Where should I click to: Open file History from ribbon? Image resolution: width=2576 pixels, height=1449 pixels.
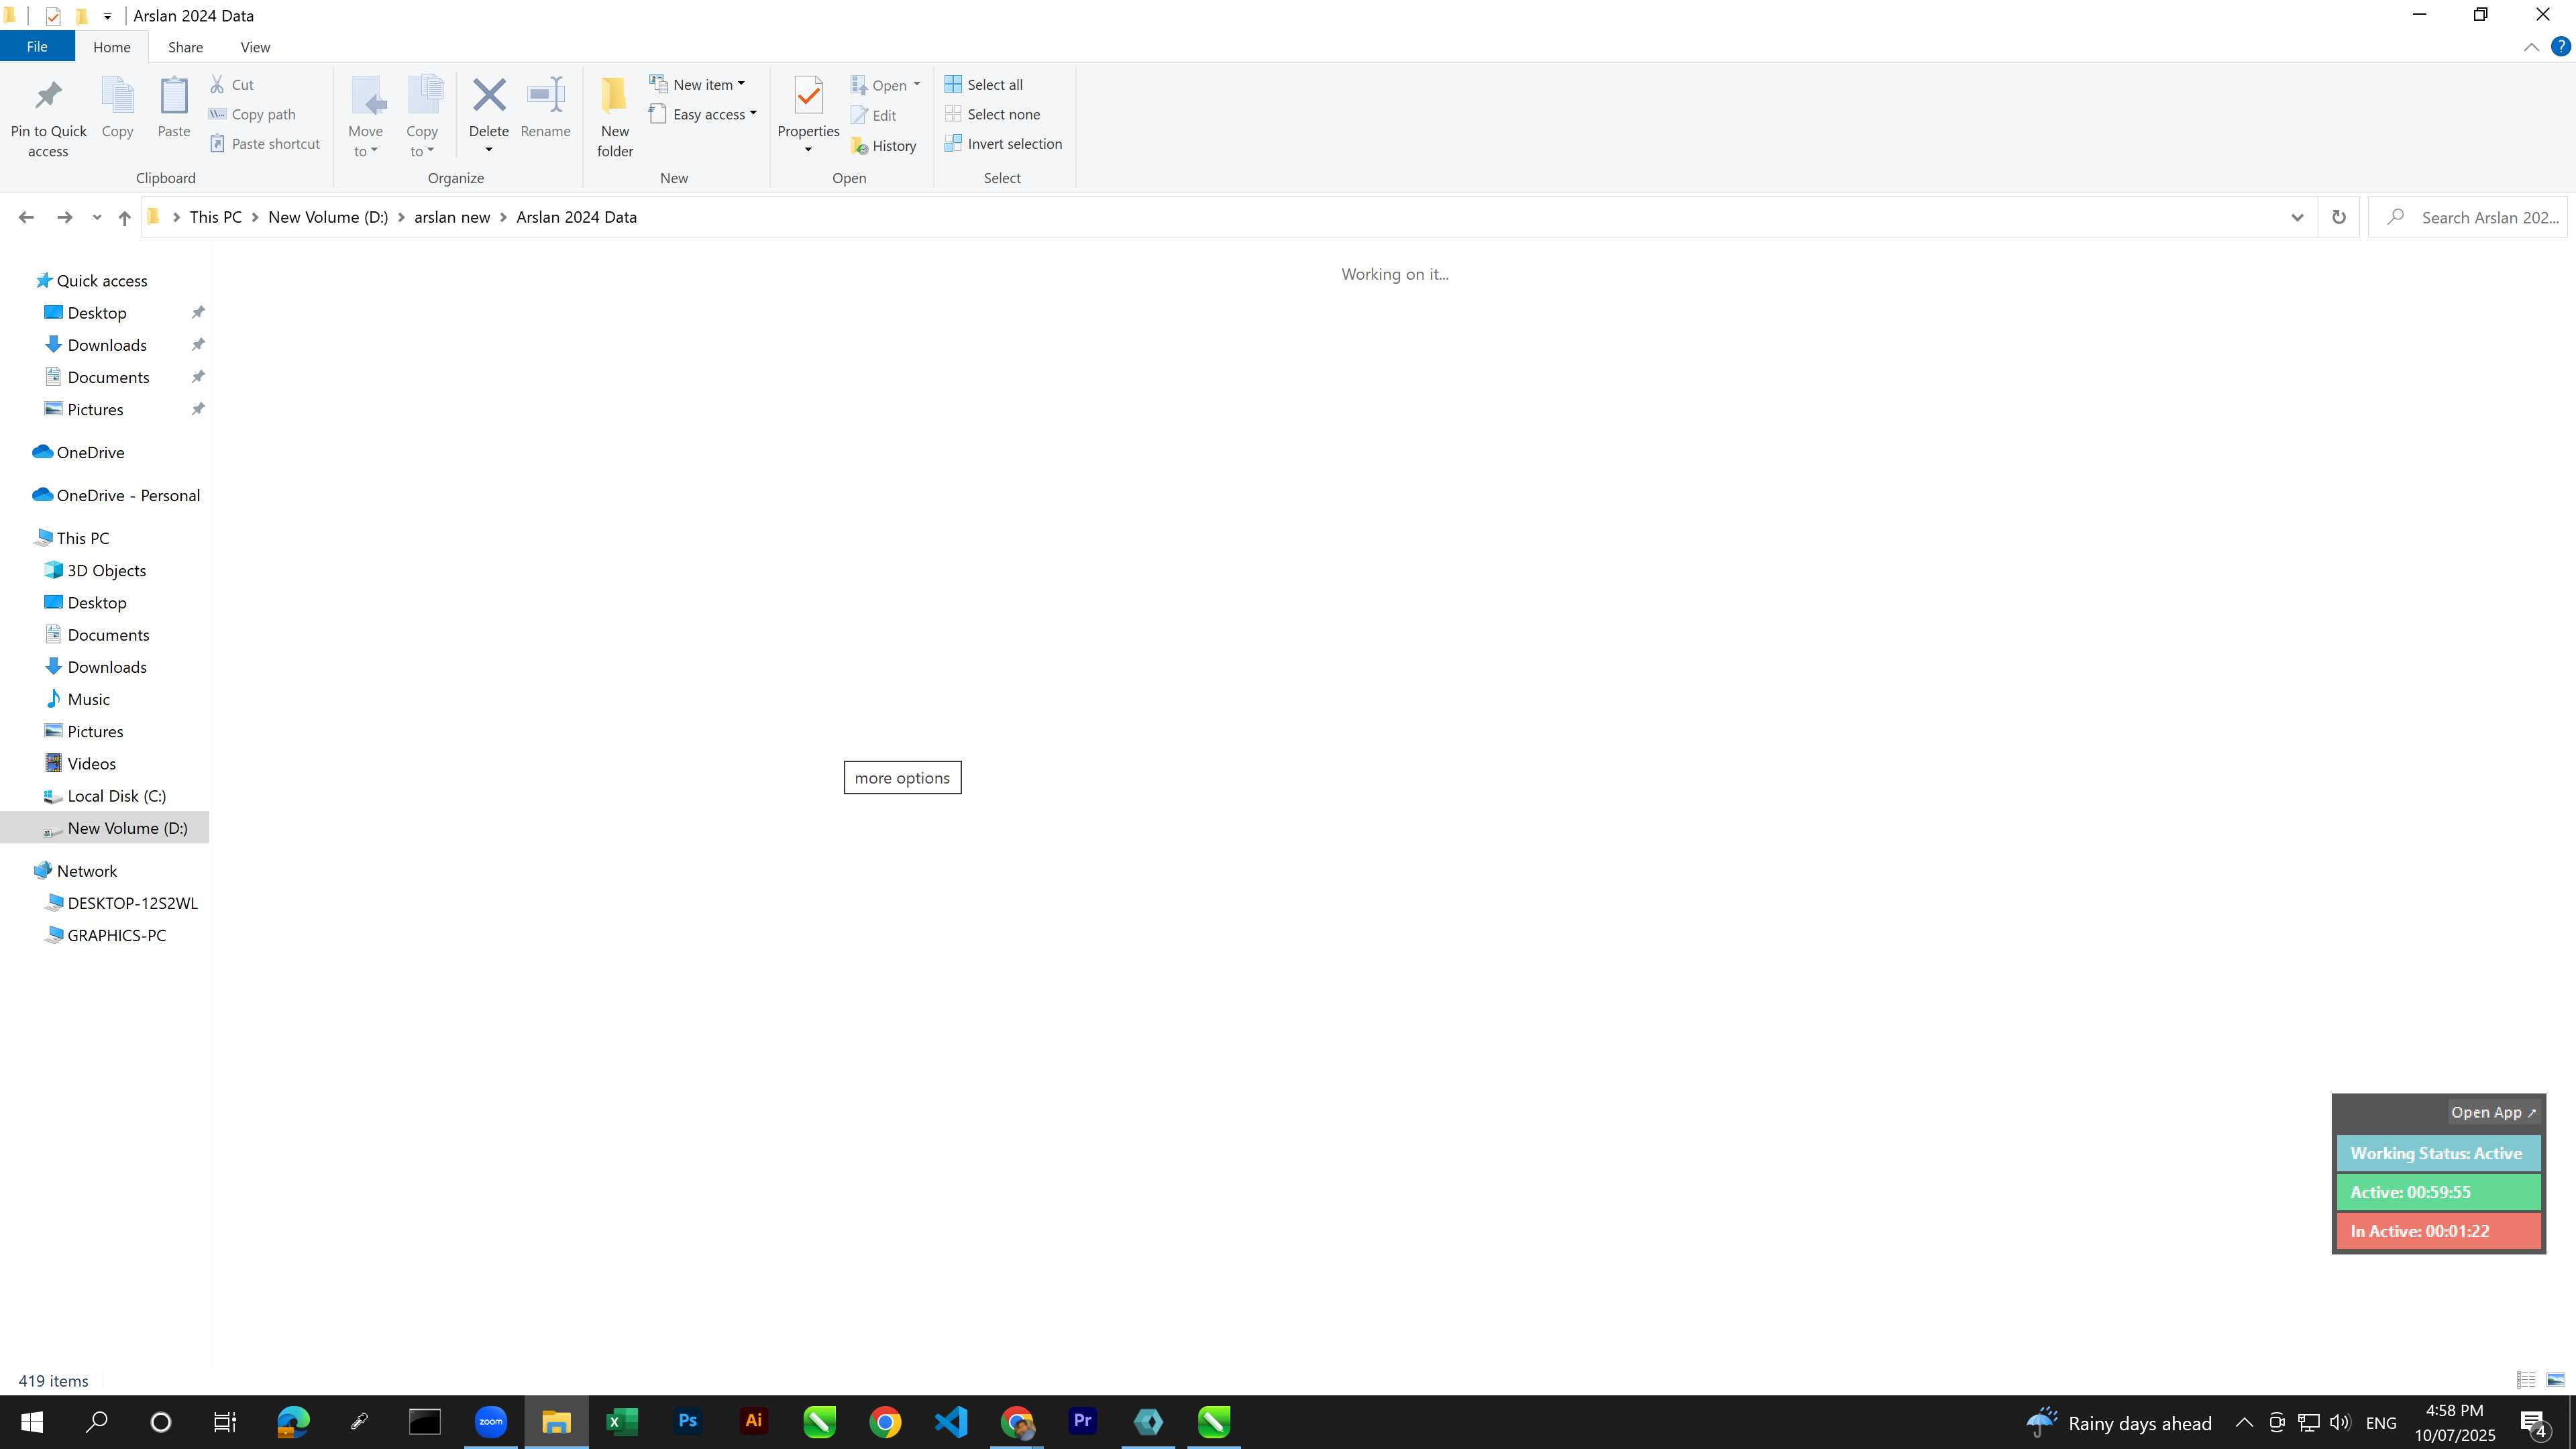coord(884,146)
